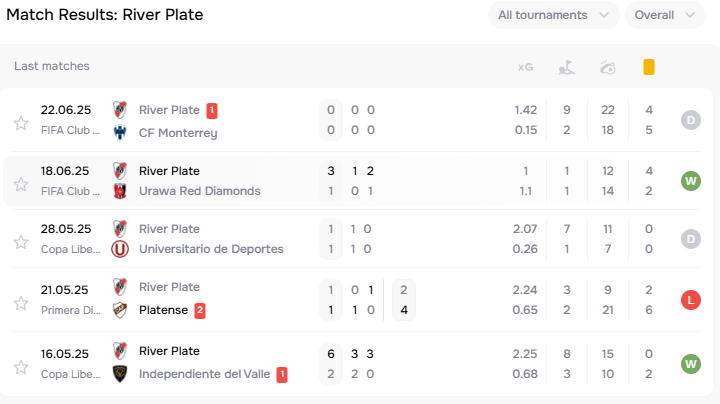Expand the Overall filter dropdown
The image size is (720, 404).
click(x=665, y=15)
